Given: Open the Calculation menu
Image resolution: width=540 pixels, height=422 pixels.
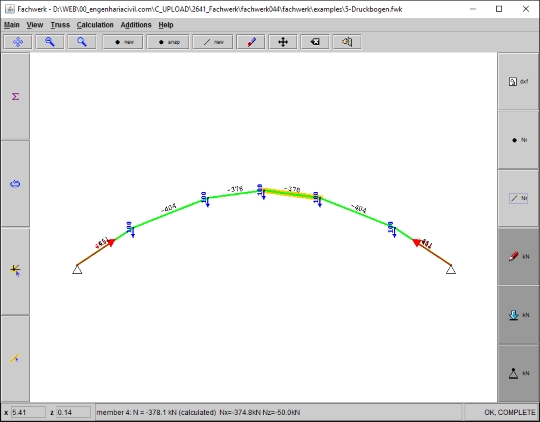Looking at the screenshot, I should [x=95, y=25].
